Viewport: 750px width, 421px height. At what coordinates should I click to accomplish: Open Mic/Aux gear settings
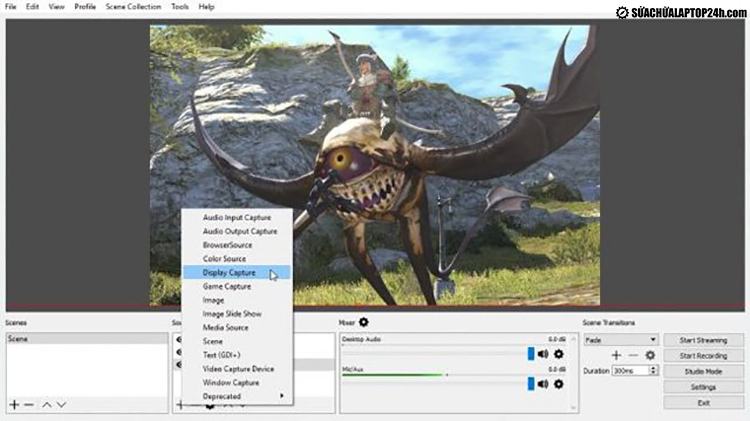coord(559,384)
